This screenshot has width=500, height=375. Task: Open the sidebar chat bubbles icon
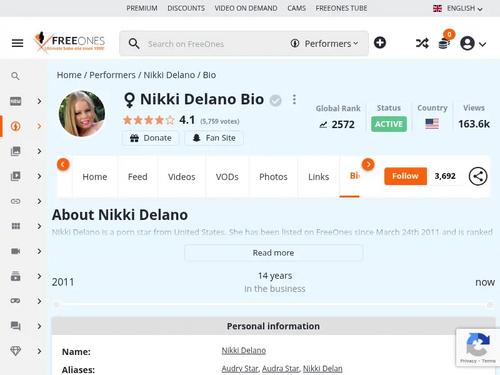(x=16, y=326)
